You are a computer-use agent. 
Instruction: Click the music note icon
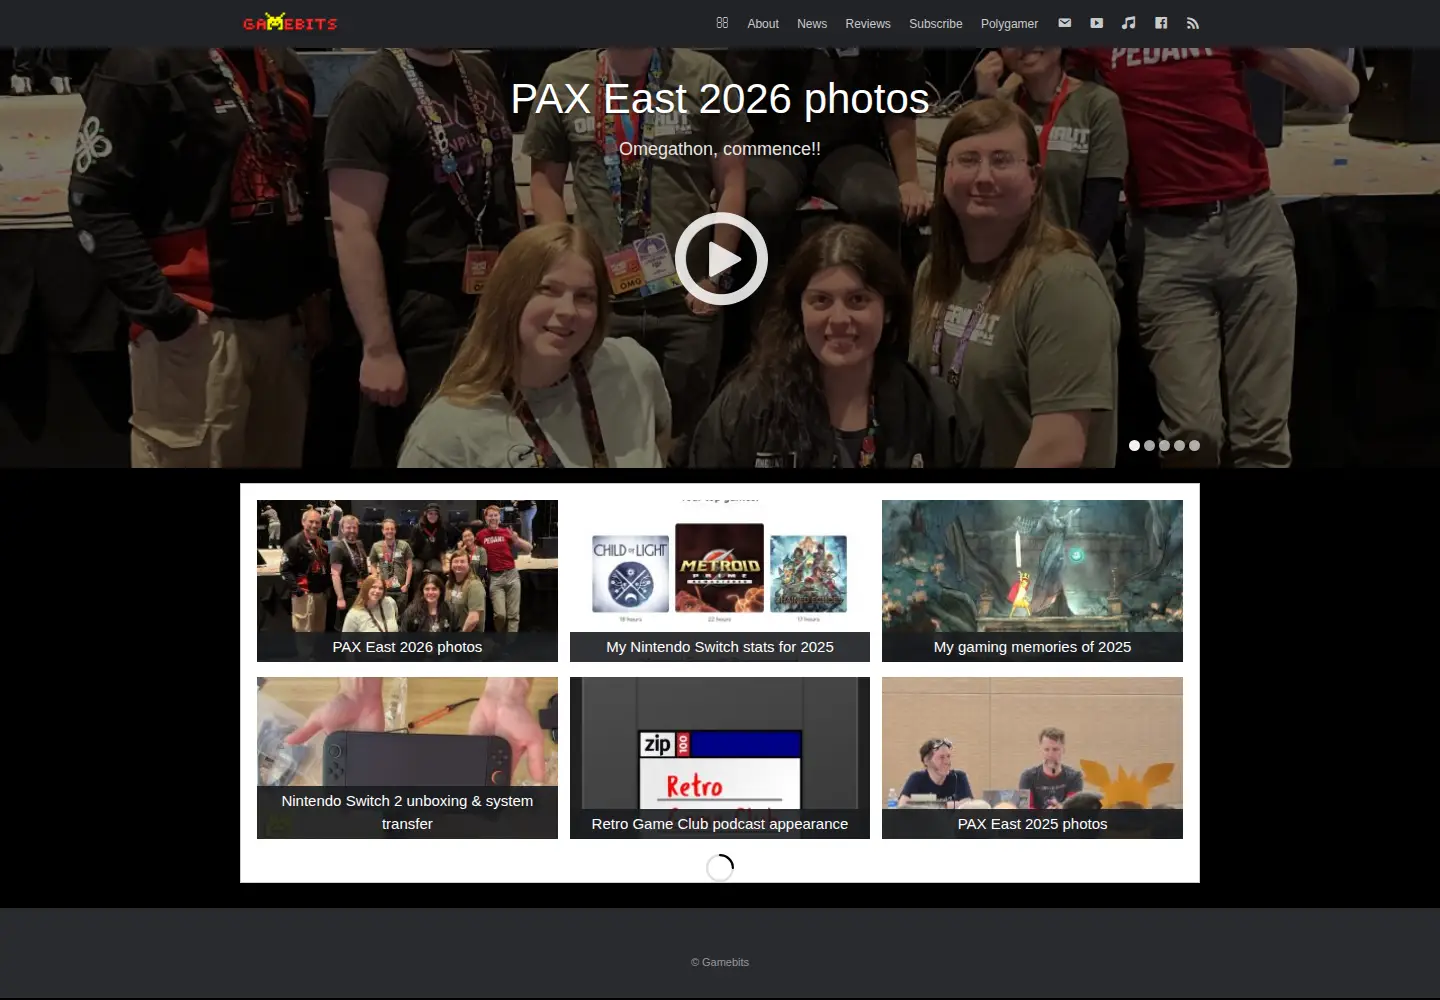1129,23
